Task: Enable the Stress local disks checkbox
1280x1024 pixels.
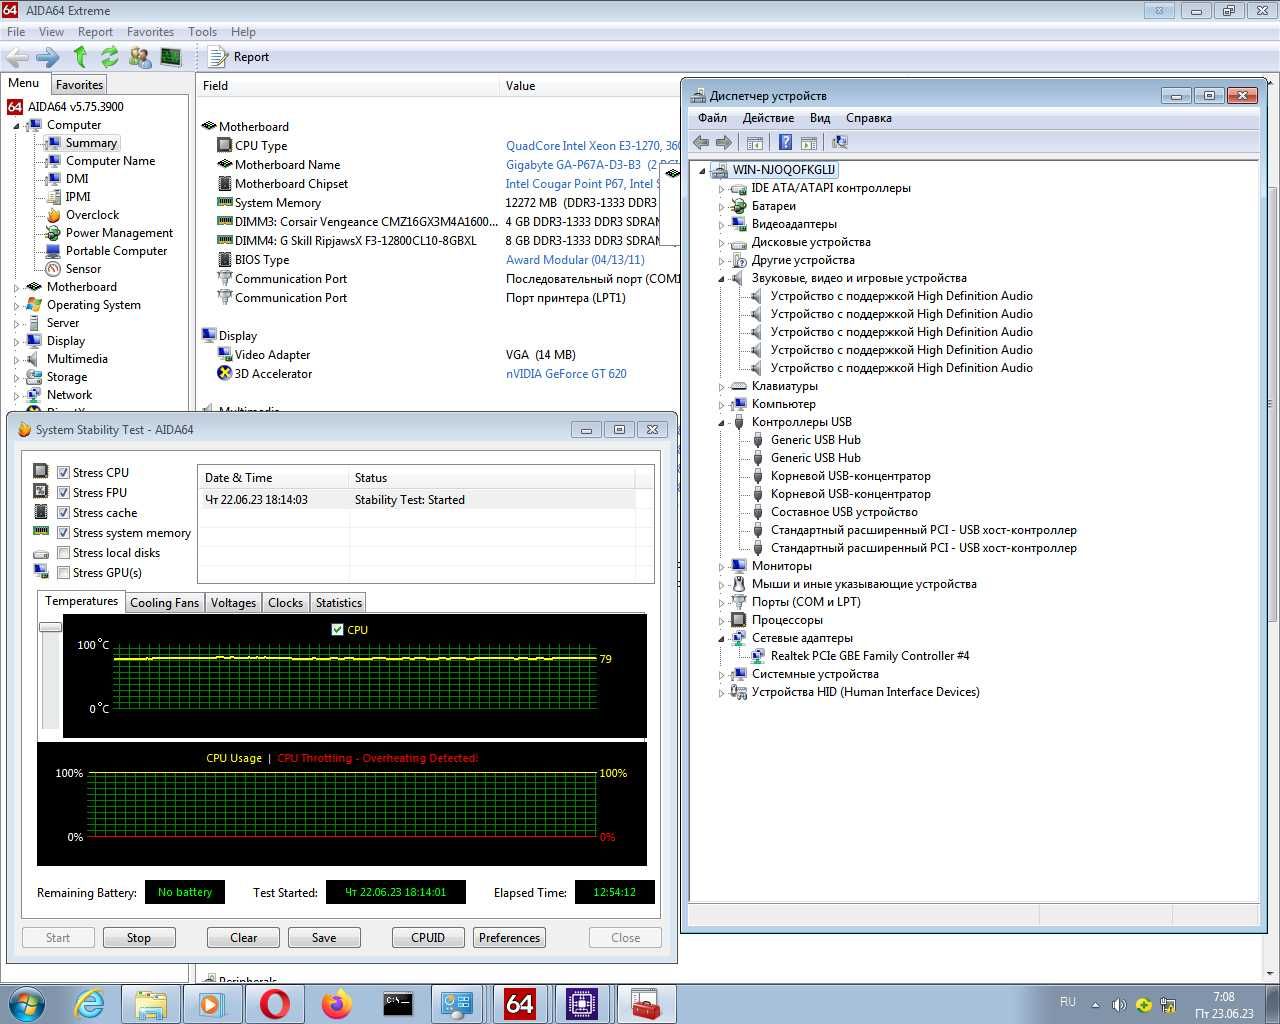Action: coord(63,553)
